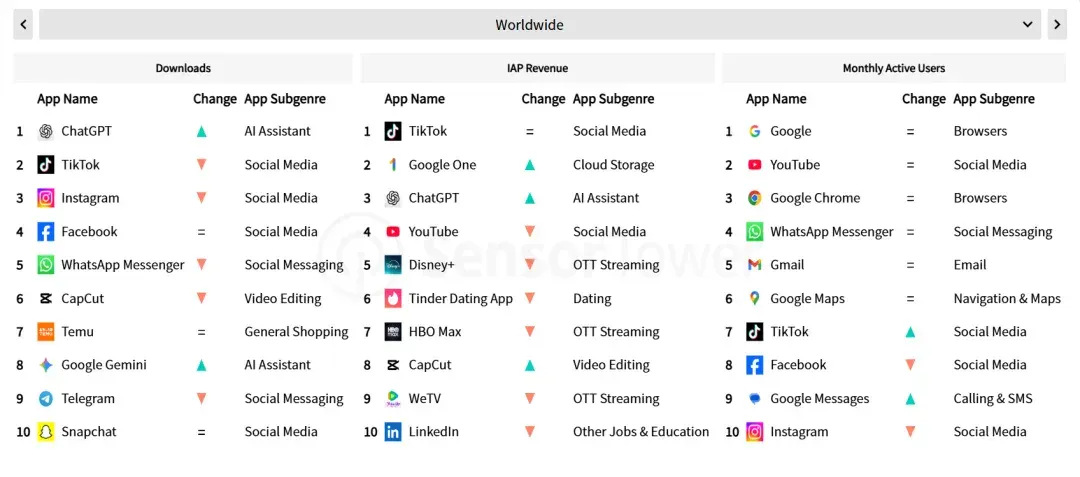Click the LinkedIn icon in IAP Revenue
1080x477 pixels.
click(x=393, y=432)
